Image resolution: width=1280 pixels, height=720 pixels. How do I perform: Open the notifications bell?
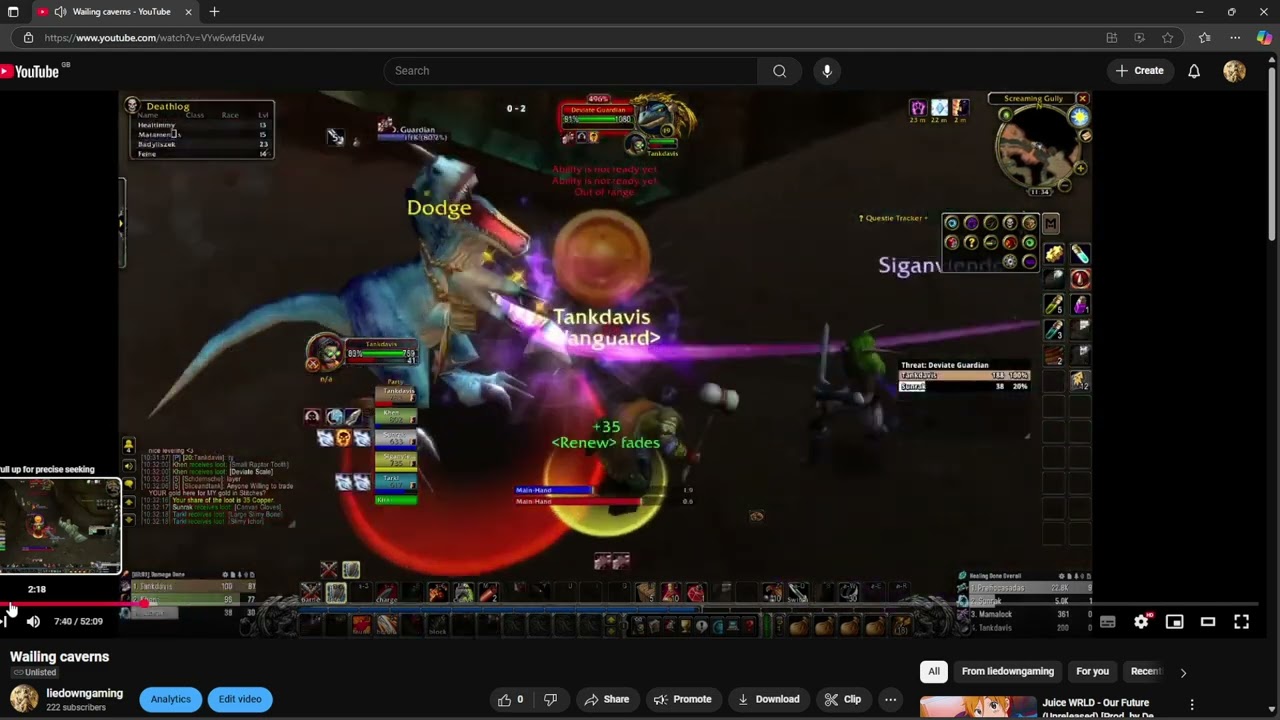[x=1194, y=71]
